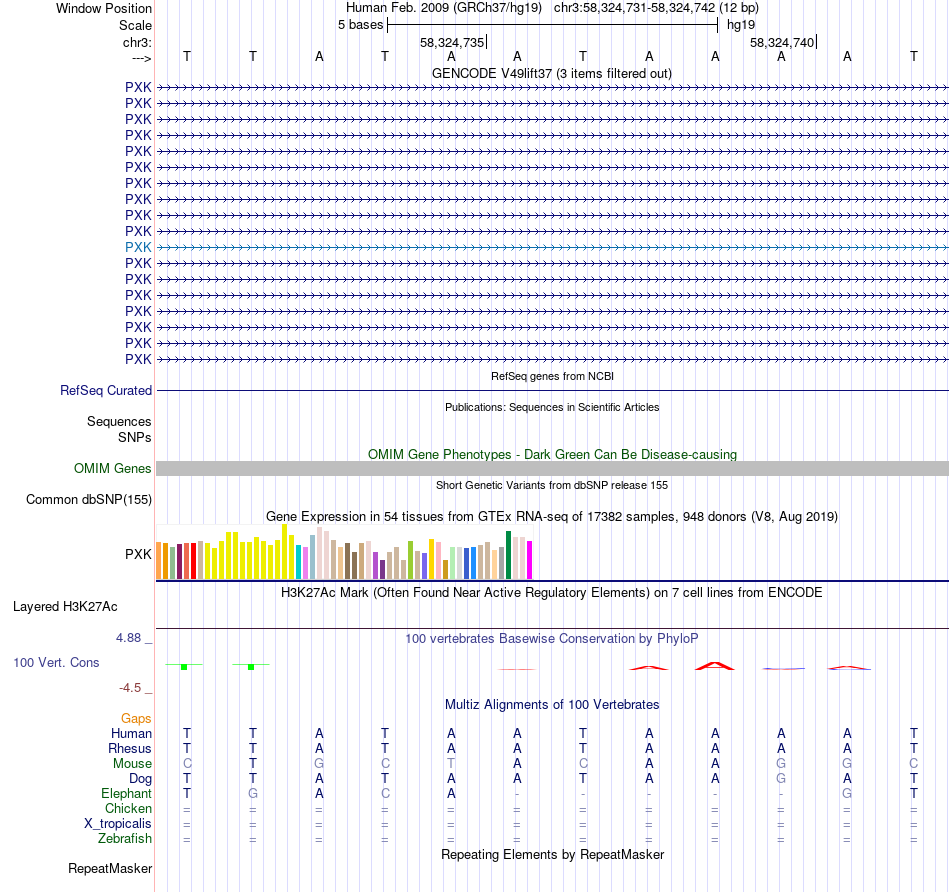Click the hg19 text beside the scale bar
The image size is (950, 892).
(741, 25)
